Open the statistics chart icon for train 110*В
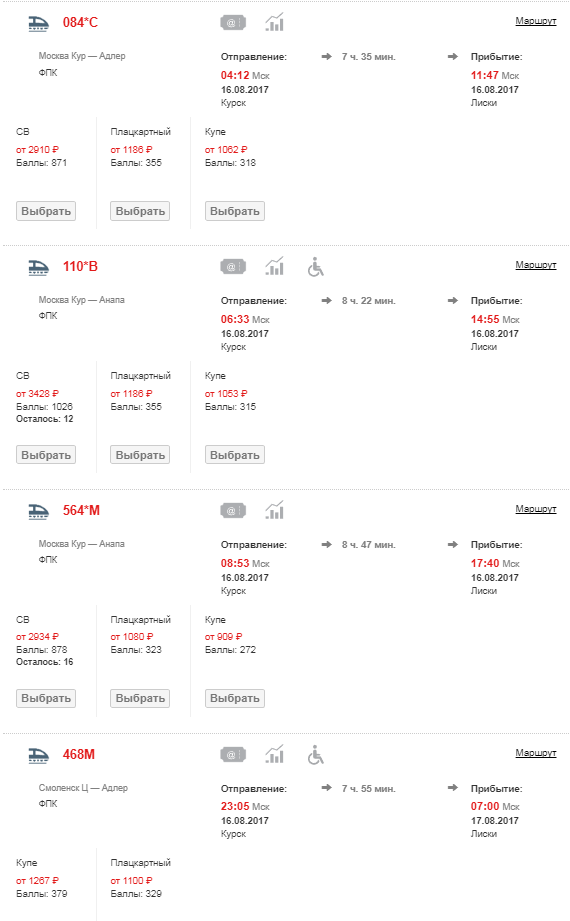This screenshot has width=570, height=921. coord(274,267)
